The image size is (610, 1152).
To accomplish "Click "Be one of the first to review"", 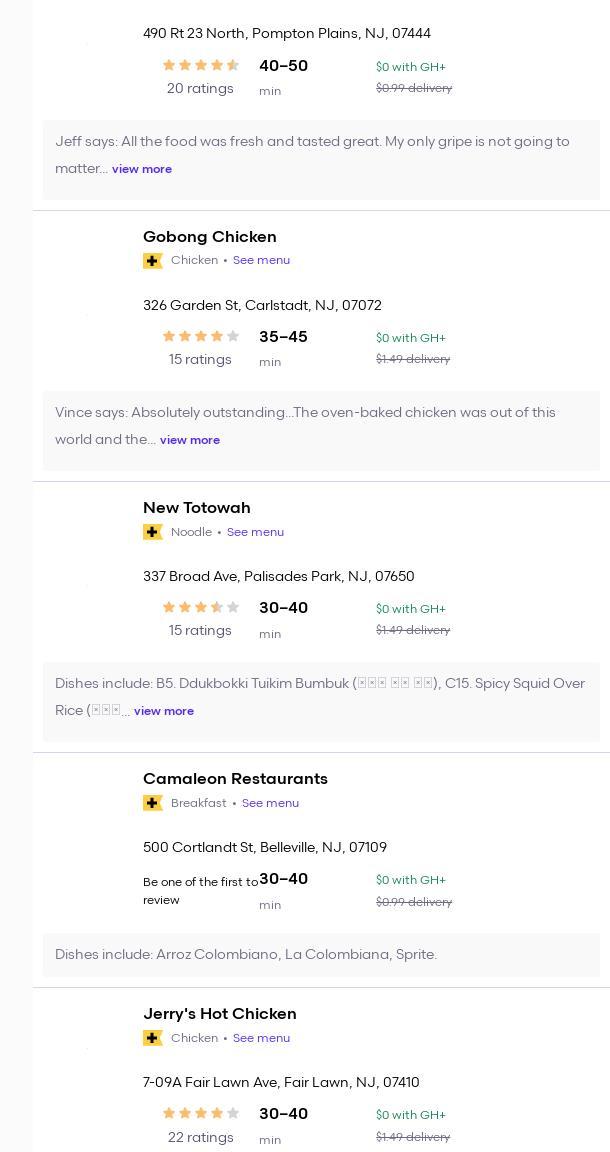I will point(200,891).
